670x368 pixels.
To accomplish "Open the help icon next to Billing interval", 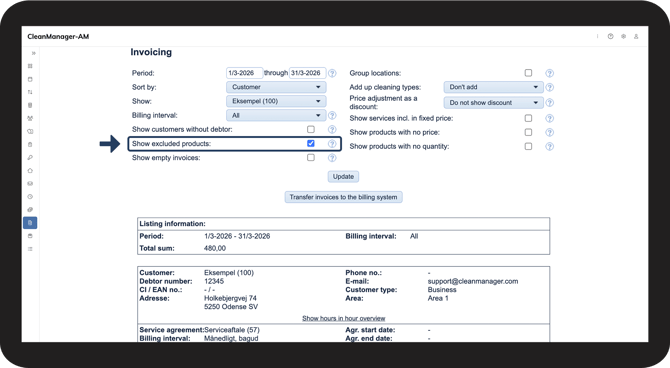I will click(x=332, y=115).
